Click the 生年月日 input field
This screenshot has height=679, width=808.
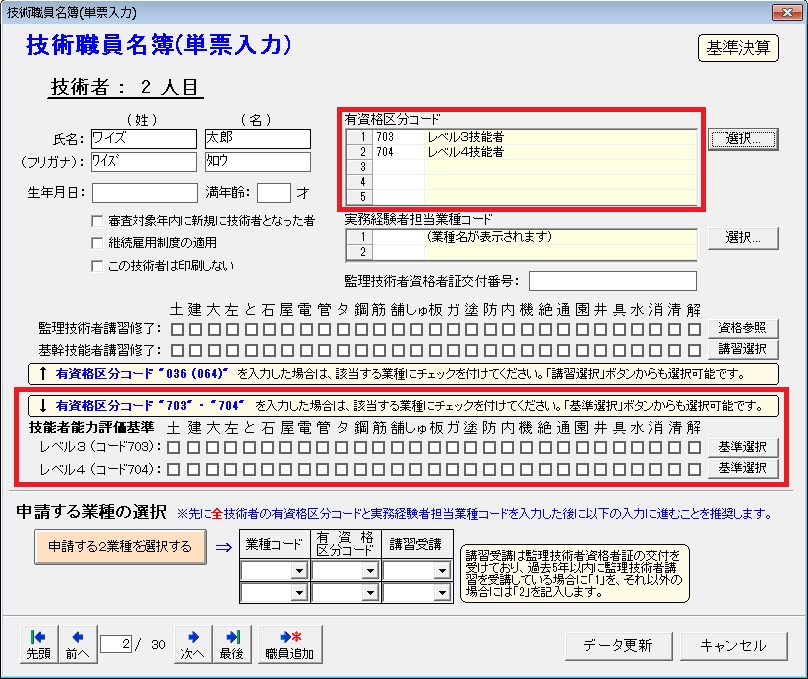pyautogui.click(x=145, y=193)
